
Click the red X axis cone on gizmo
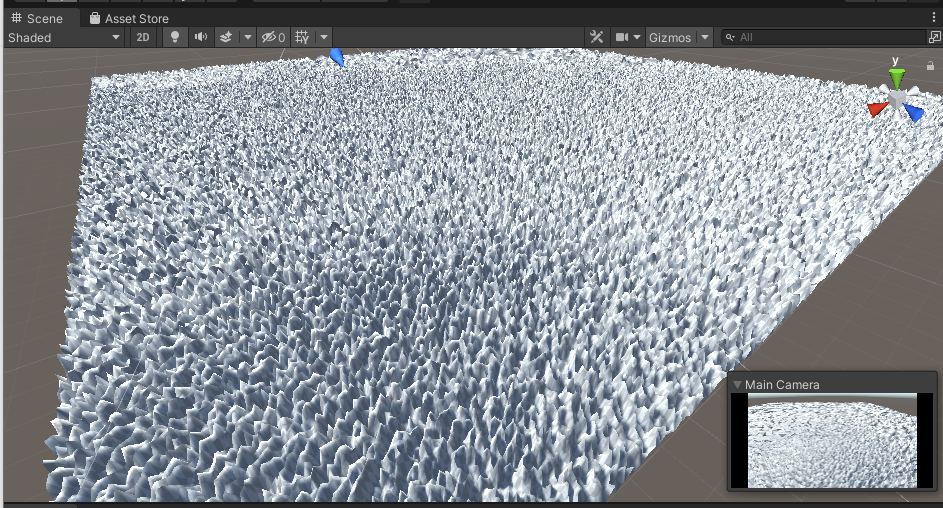pos(877,109)
